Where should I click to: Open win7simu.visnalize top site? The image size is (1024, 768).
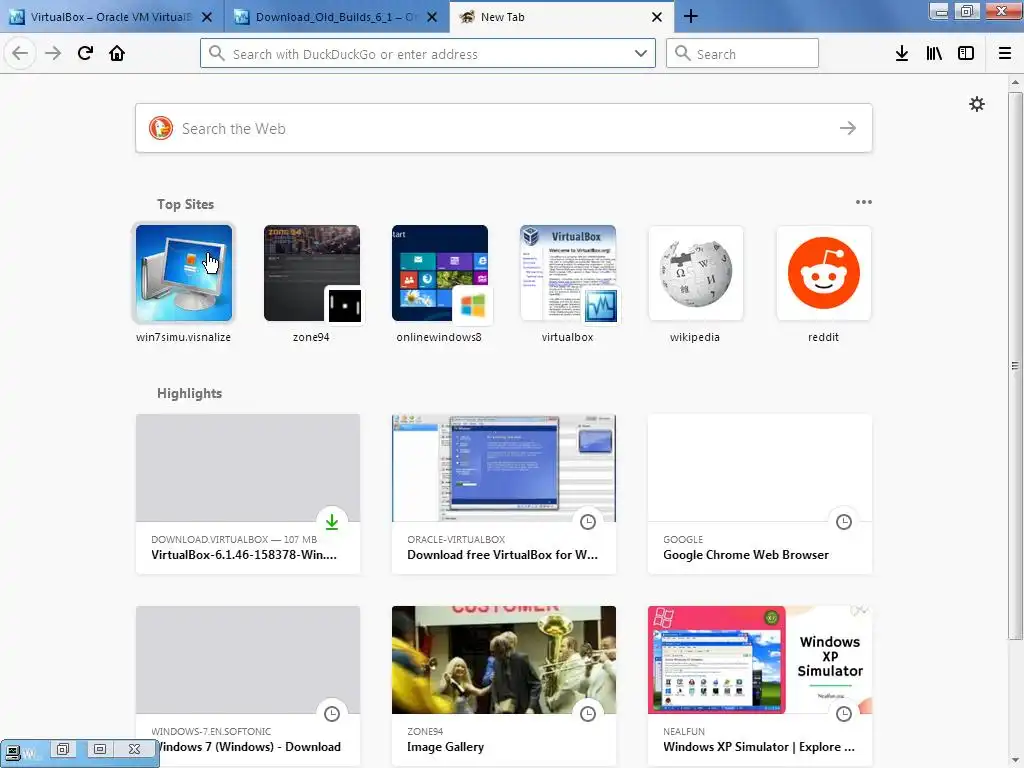(184, 283)
